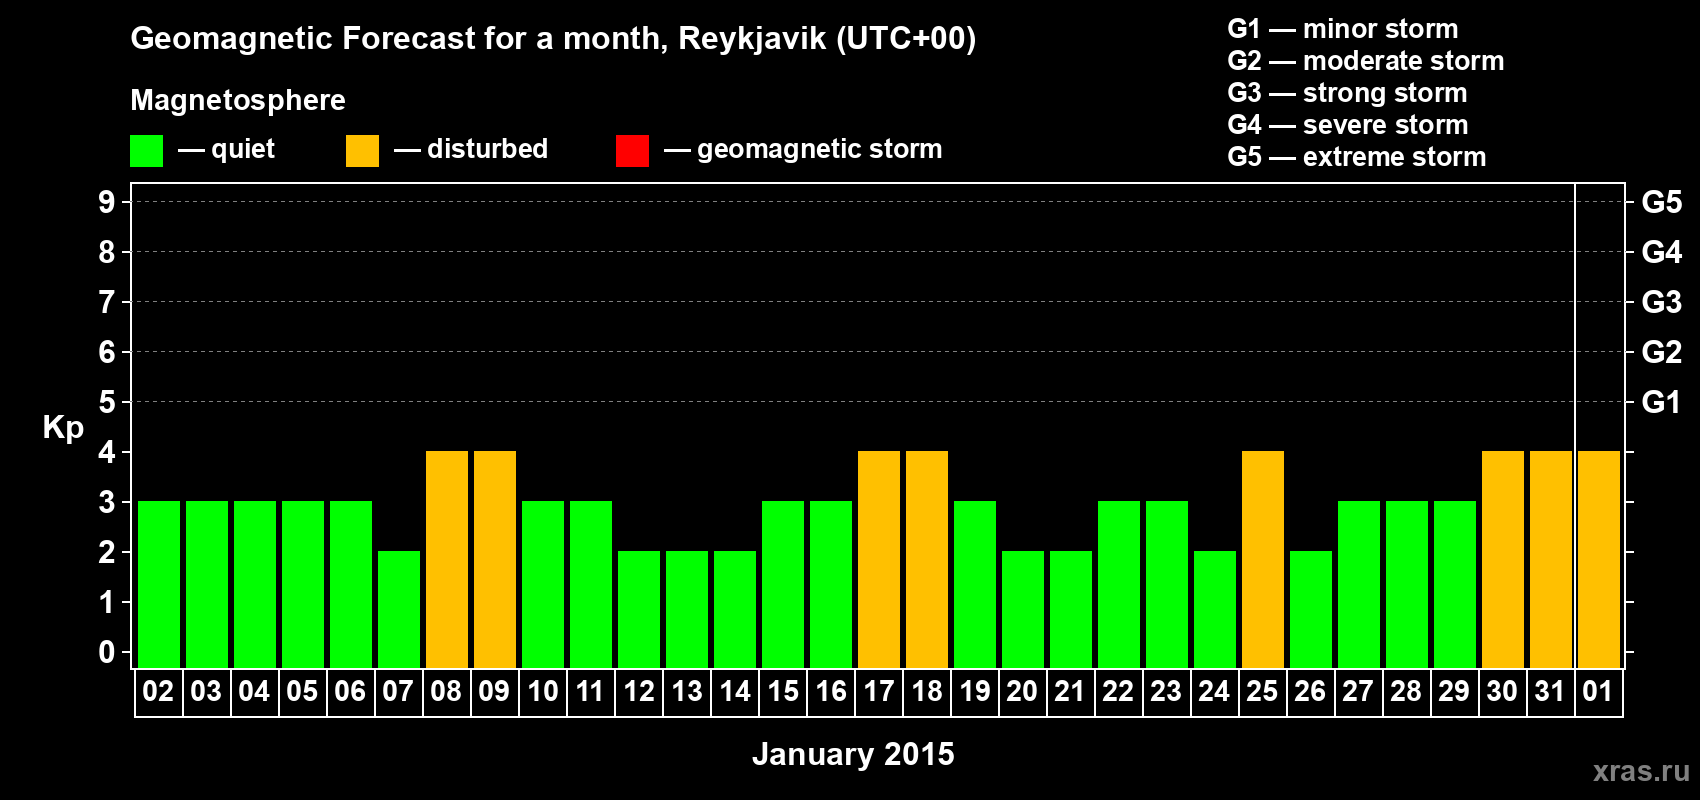Click the orange bar for day 25
Viewport: 1700px width, 800px height.
pyautogui.click(x=1263, y=559)
